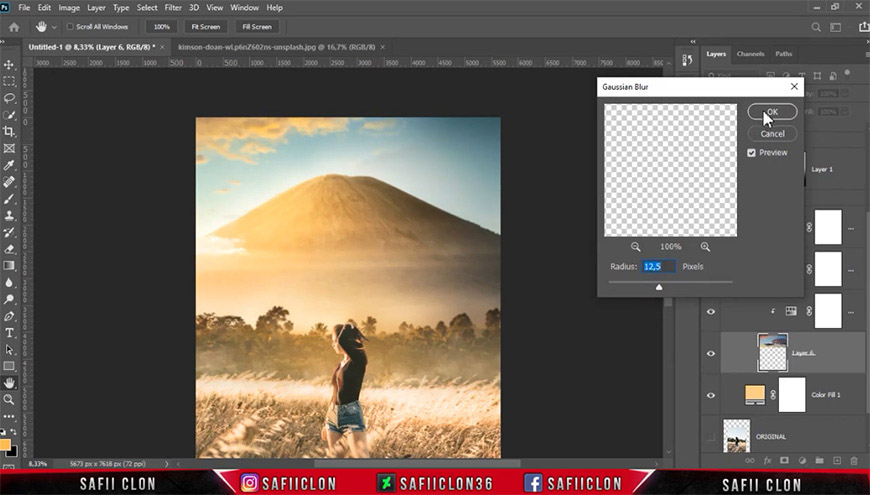870x495 pixels.
Task: Click the foreground color swatch
Action: pyautogui.click(x=5, y=445)
